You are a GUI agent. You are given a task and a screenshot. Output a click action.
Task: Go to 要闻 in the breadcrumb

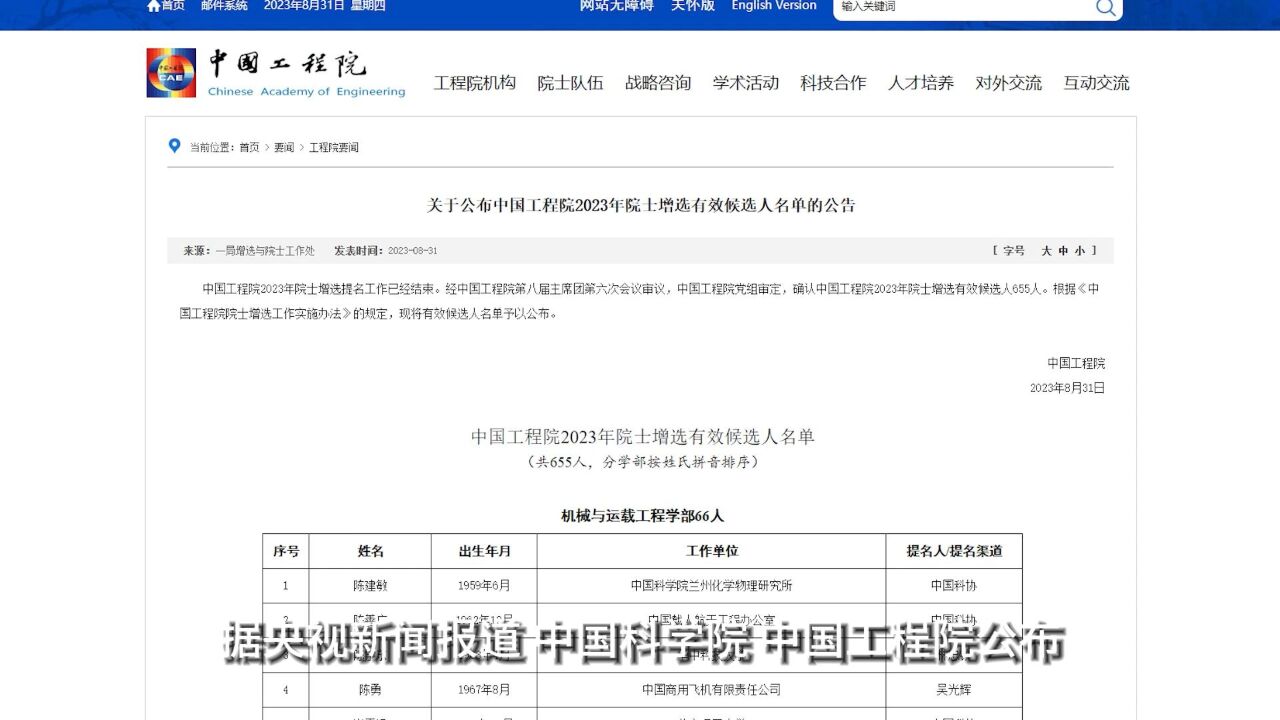click(x=284, y=147)
